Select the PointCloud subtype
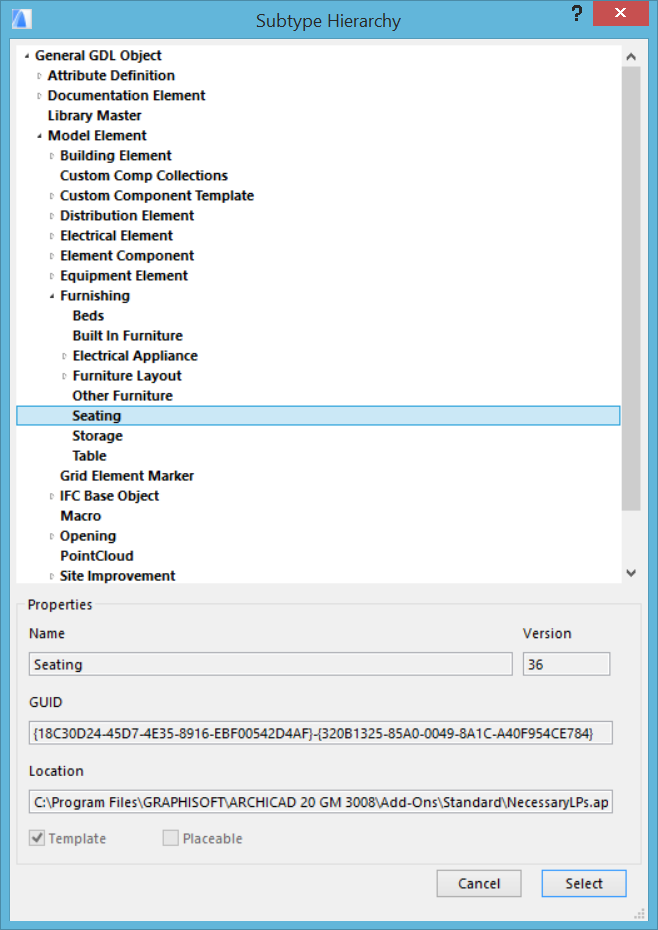This screenshot has width=658, height=930. point(97,556)
